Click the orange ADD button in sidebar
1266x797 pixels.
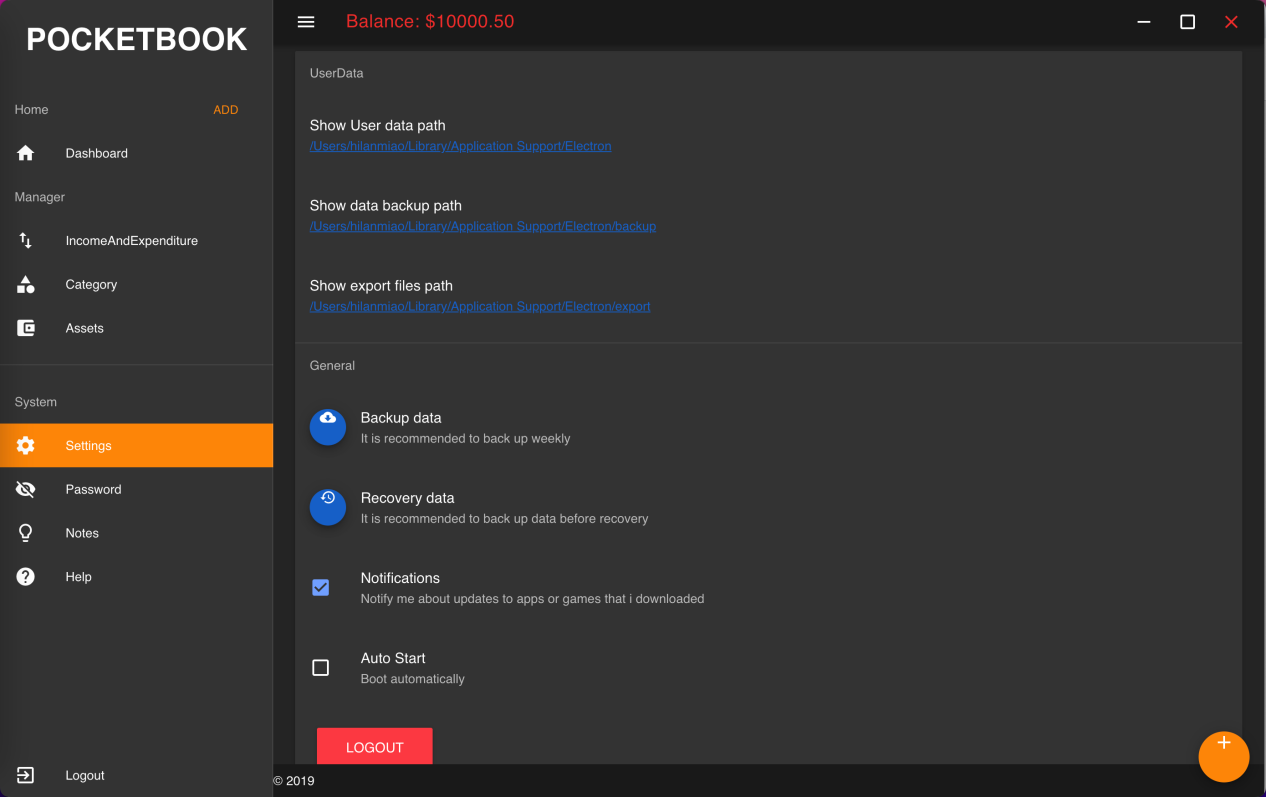(226, 110)
